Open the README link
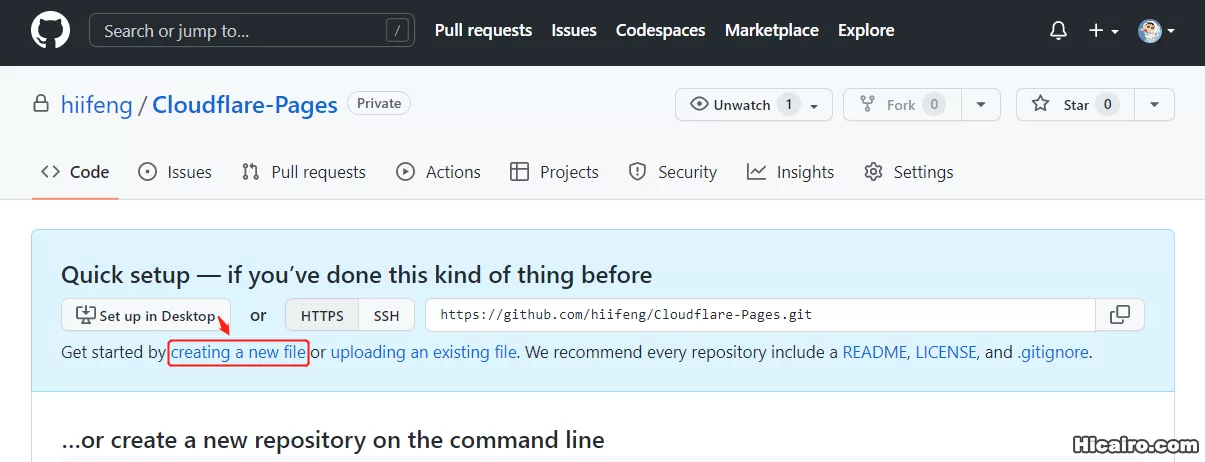This screenshot has height=462, width=1205. coord(875,352)
